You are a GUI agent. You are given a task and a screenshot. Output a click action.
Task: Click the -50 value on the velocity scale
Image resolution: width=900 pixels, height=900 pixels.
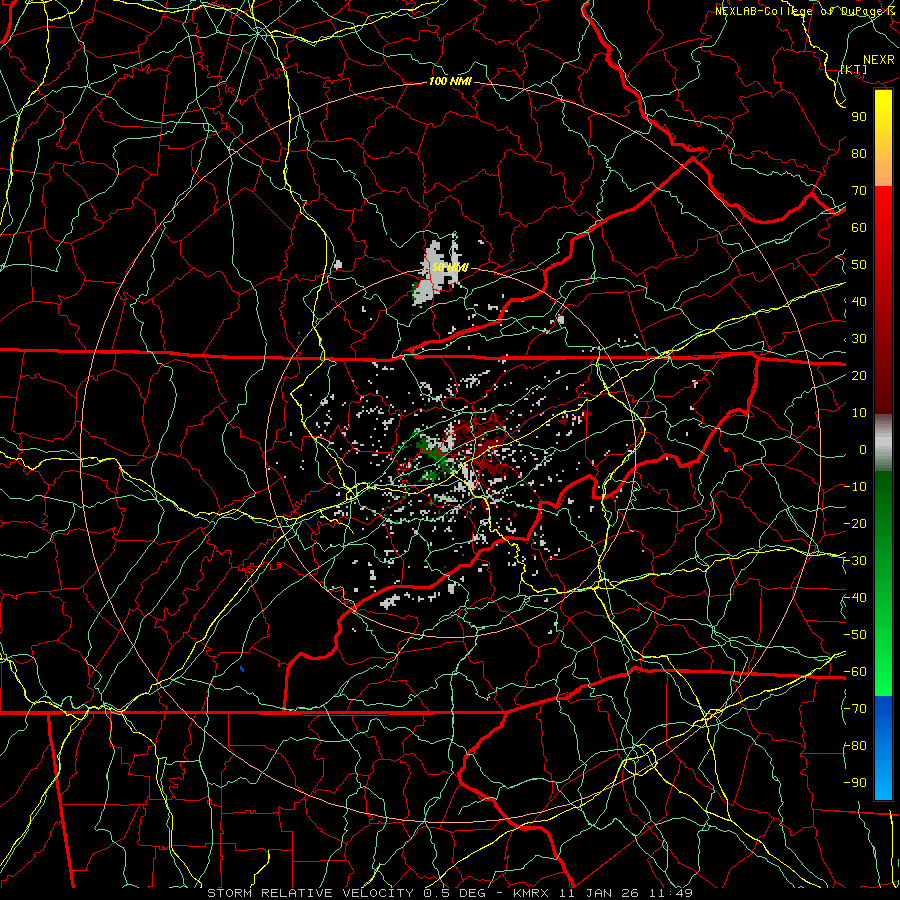pyautogui.click(x=855, y=635)
